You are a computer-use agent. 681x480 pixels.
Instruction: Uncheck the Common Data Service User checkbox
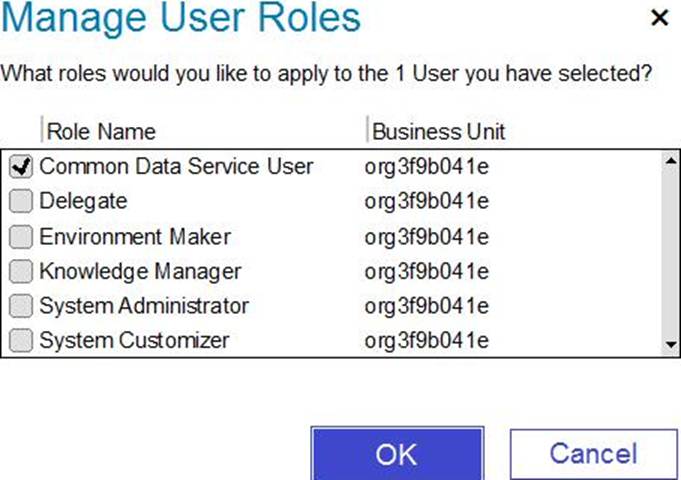click(21, 167)
